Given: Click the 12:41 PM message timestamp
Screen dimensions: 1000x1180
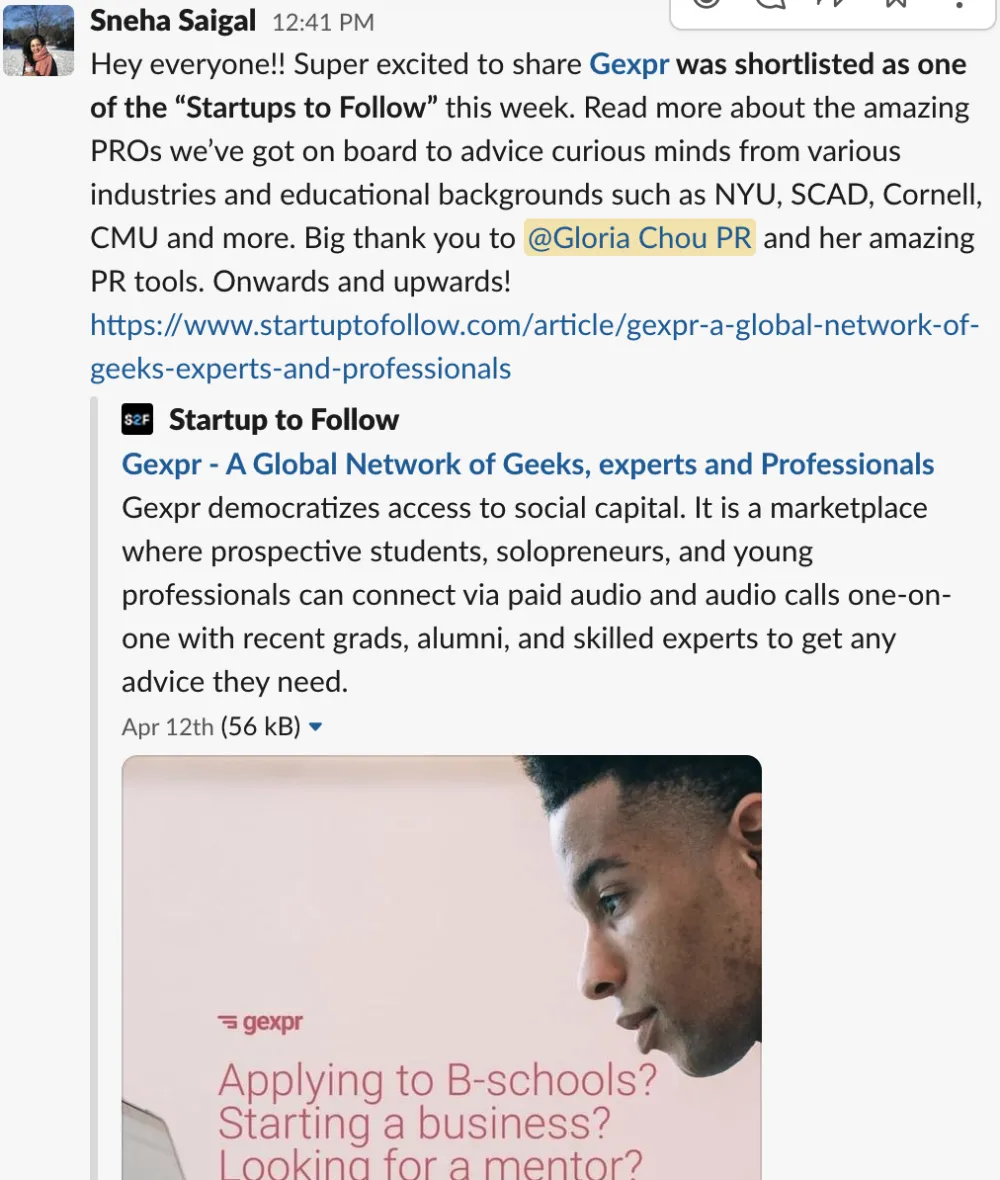Looking at the screenshot, I should (x=323, y=23).
